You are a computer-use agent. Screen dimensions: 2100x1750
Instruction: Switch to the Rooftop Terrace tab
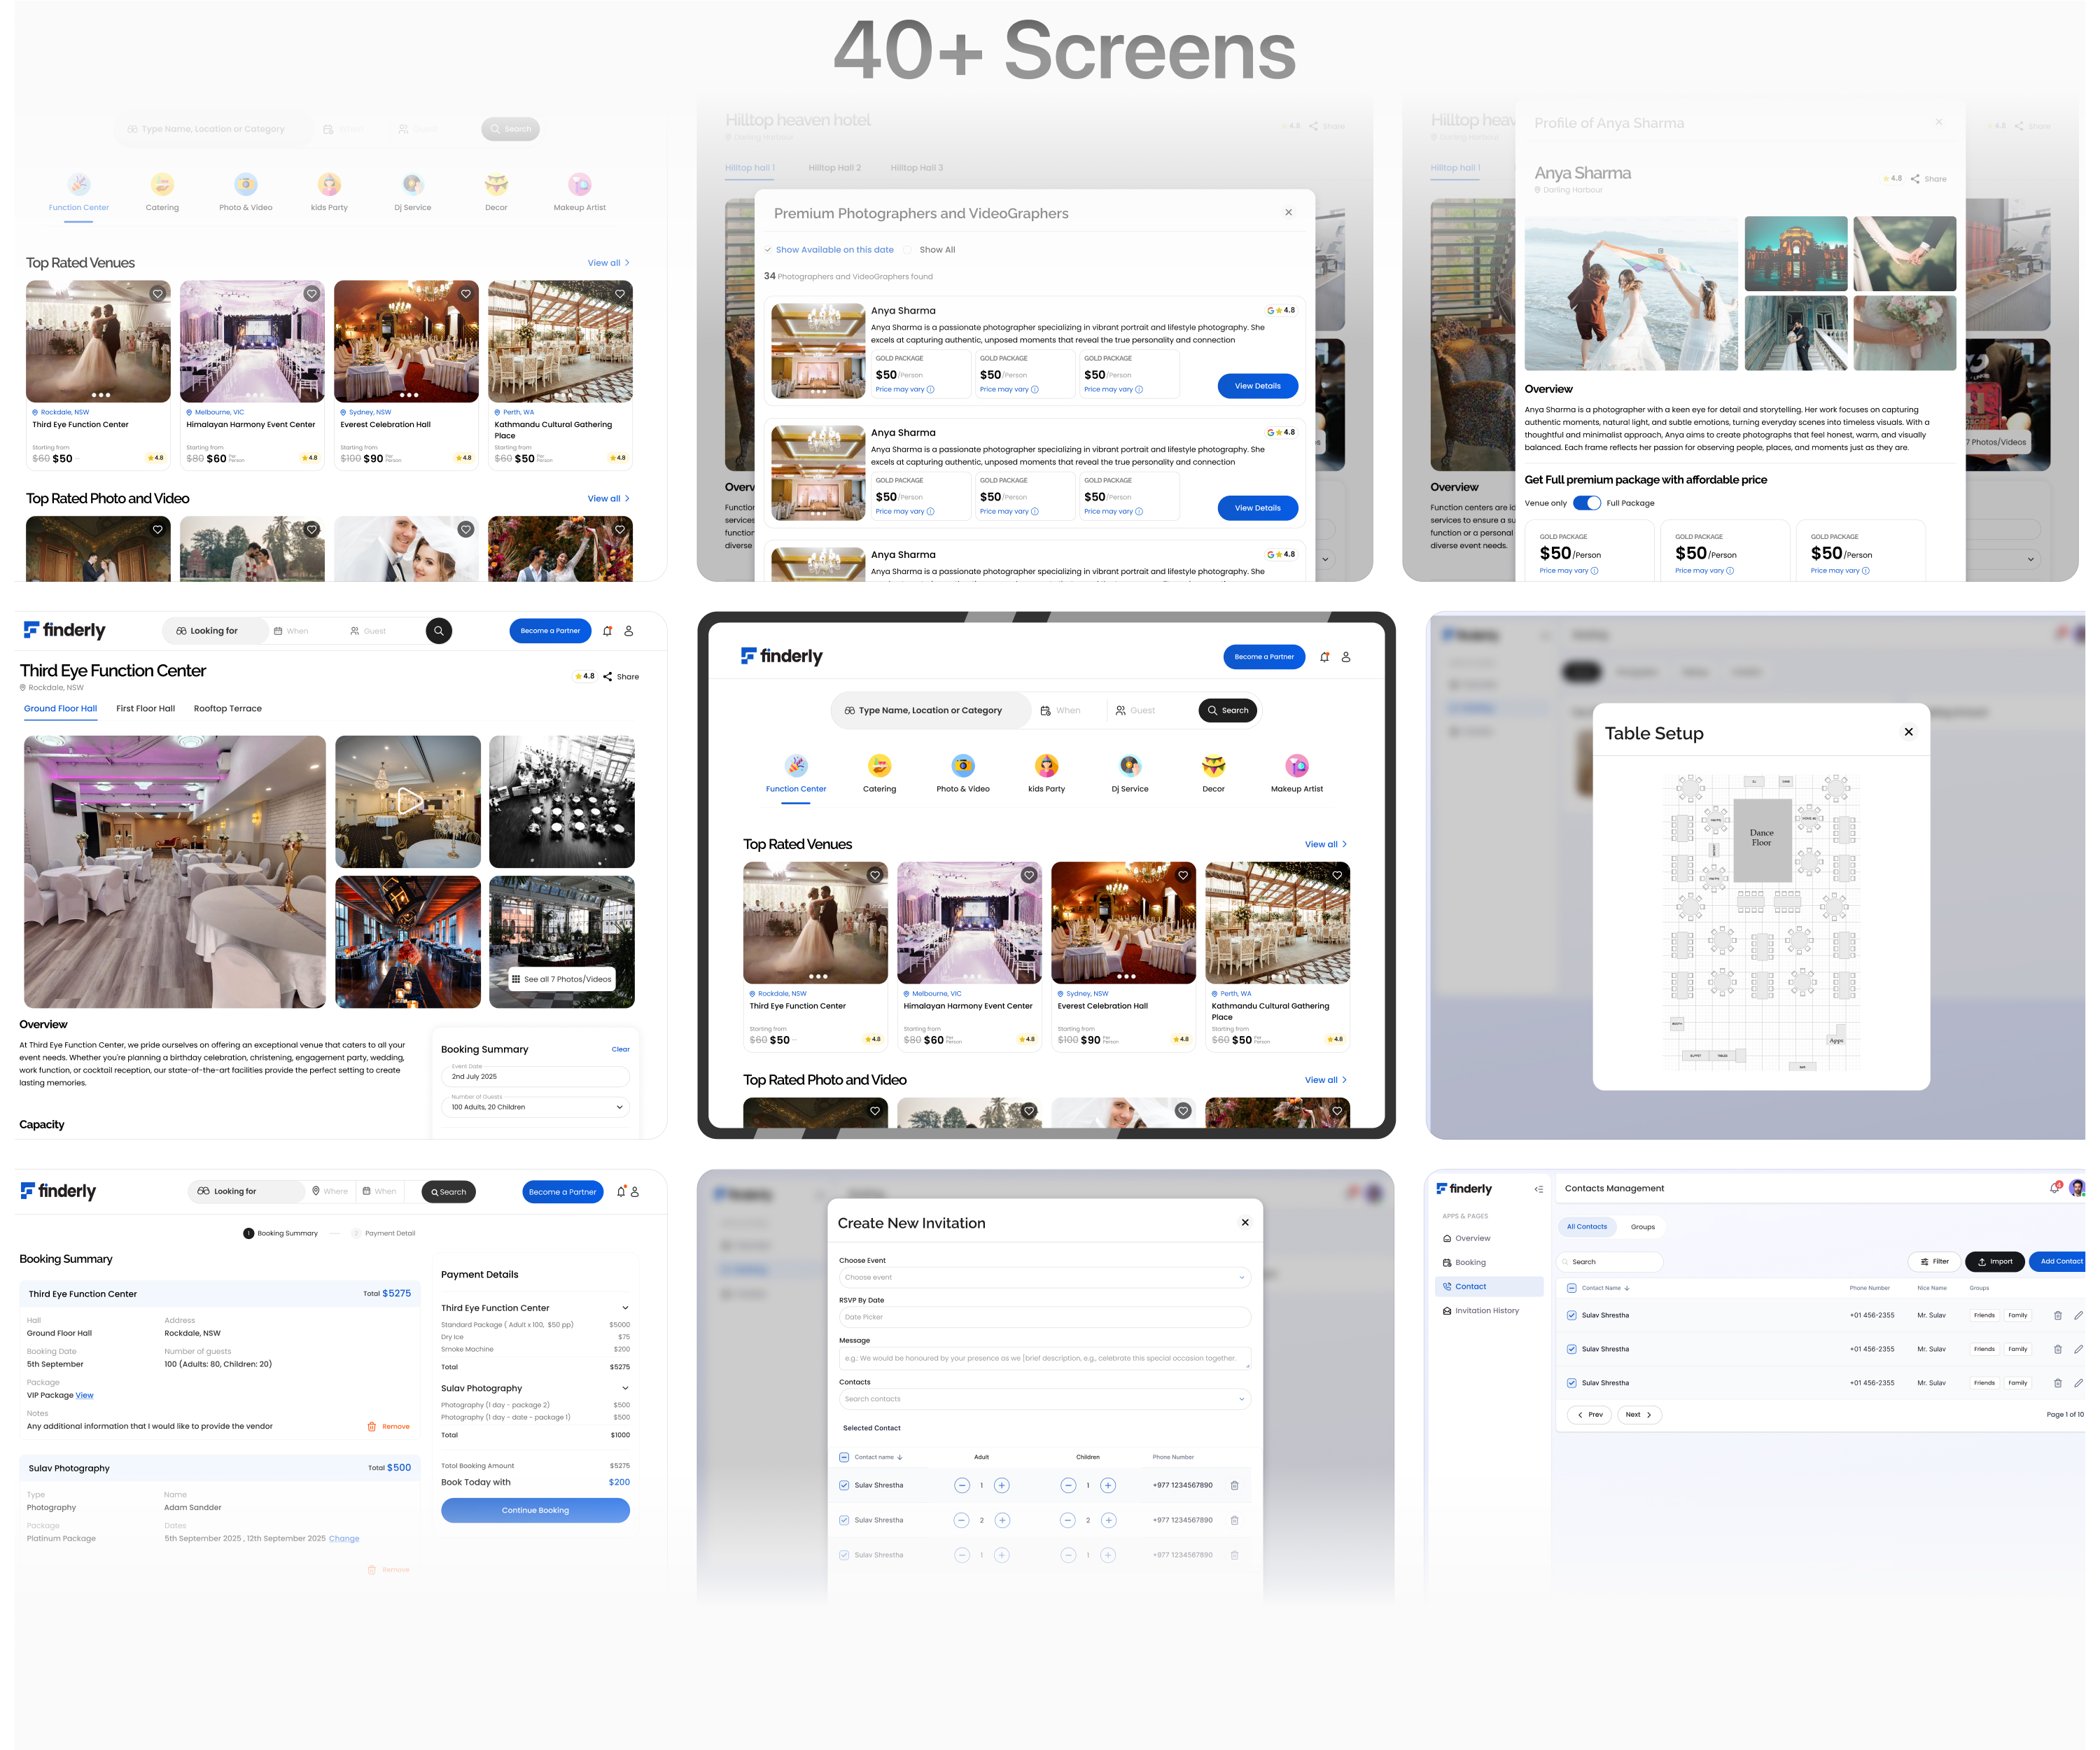pos(227,709)
